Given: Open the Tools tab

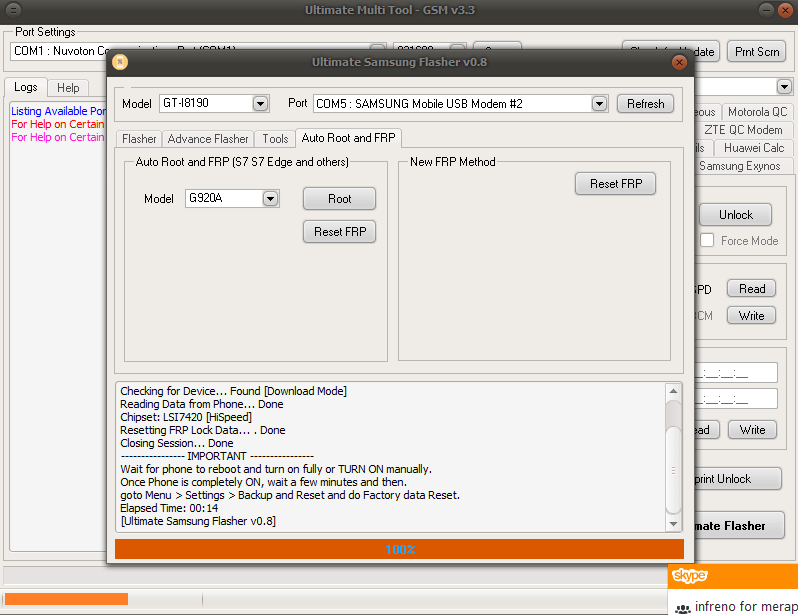Looking at the screenshot, I should coord(275,139).
